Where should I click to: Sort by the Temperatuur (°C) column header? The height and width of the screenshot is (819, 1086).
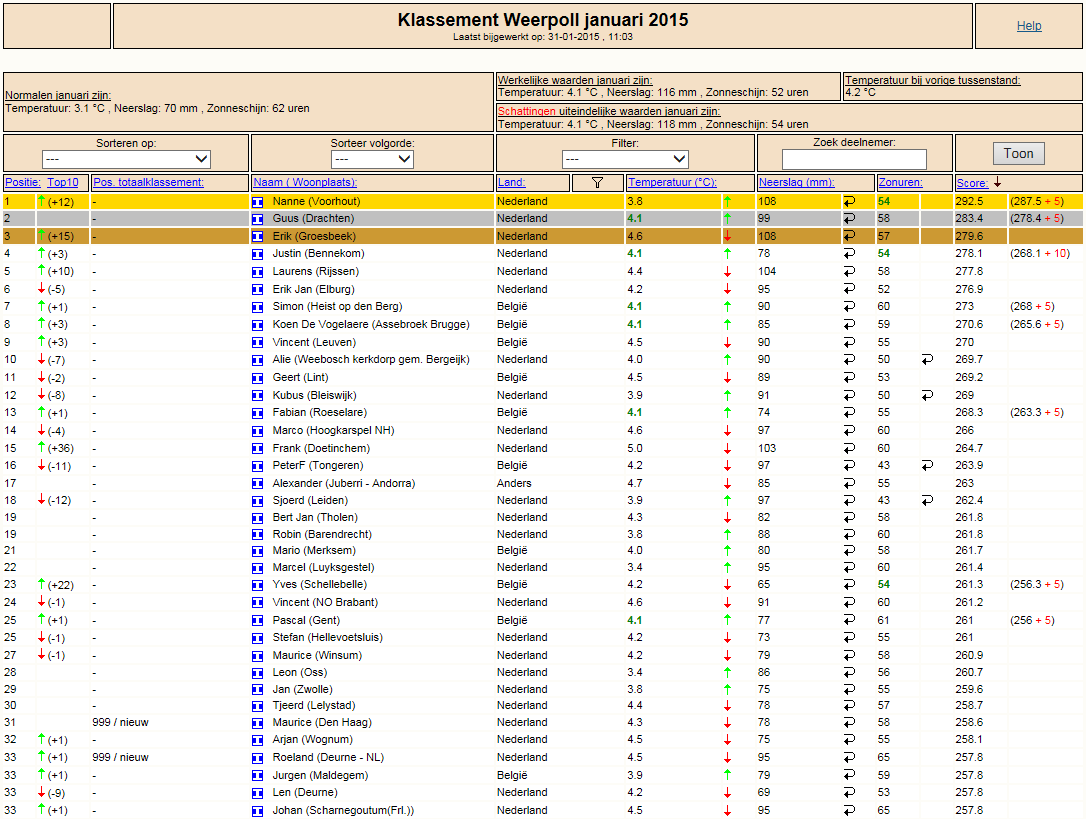[x=672, y=182]
